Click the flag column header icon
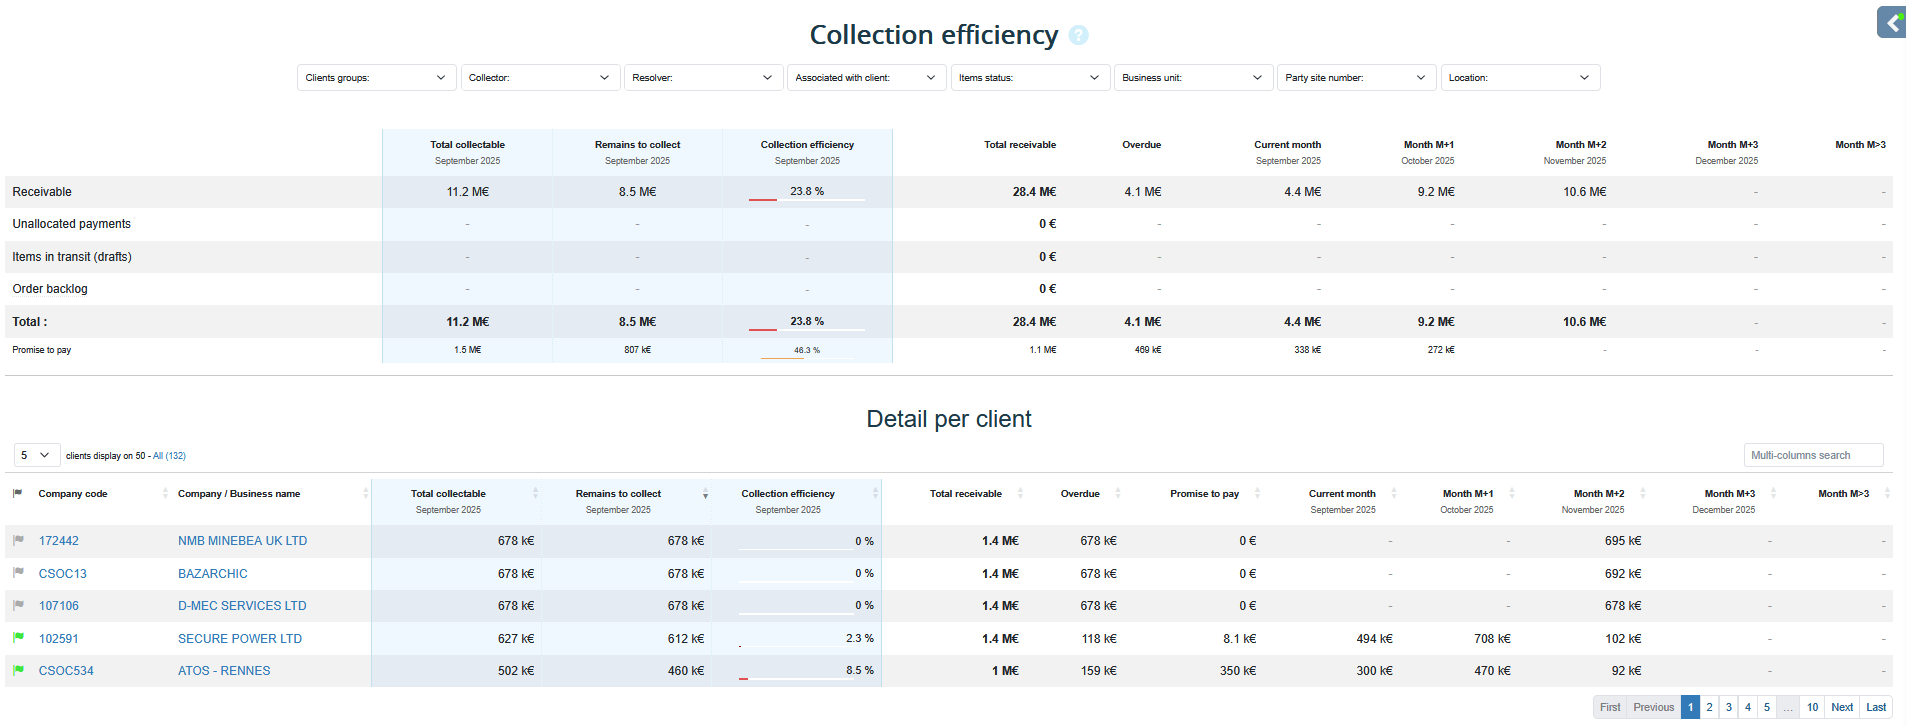This screenshot has height=726, width=1906. (x=17, y=494)
